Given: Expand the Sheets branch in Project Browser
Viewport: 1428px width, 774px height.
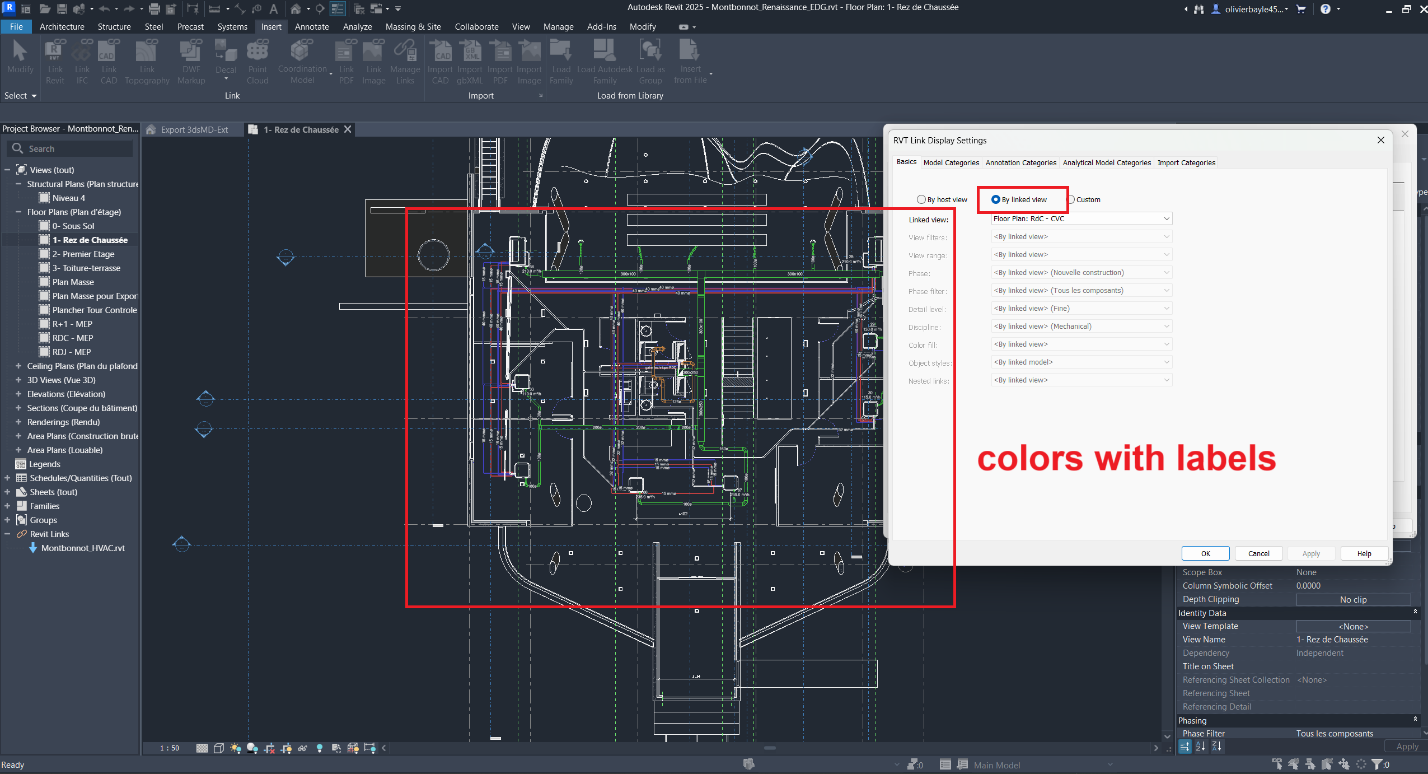Looking at the screenshot, I should coord(9,491).
